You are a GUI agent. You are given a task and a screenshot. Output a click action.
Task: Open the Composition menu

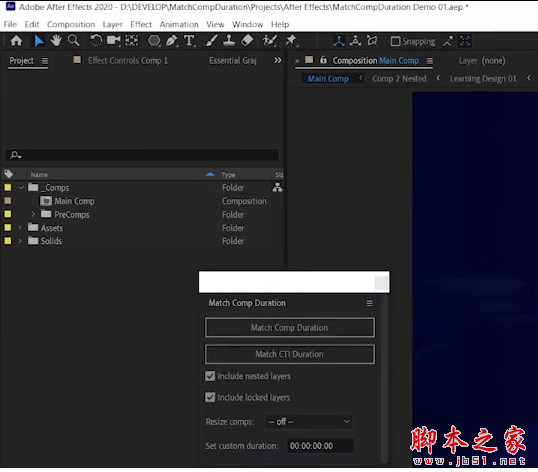71,24
